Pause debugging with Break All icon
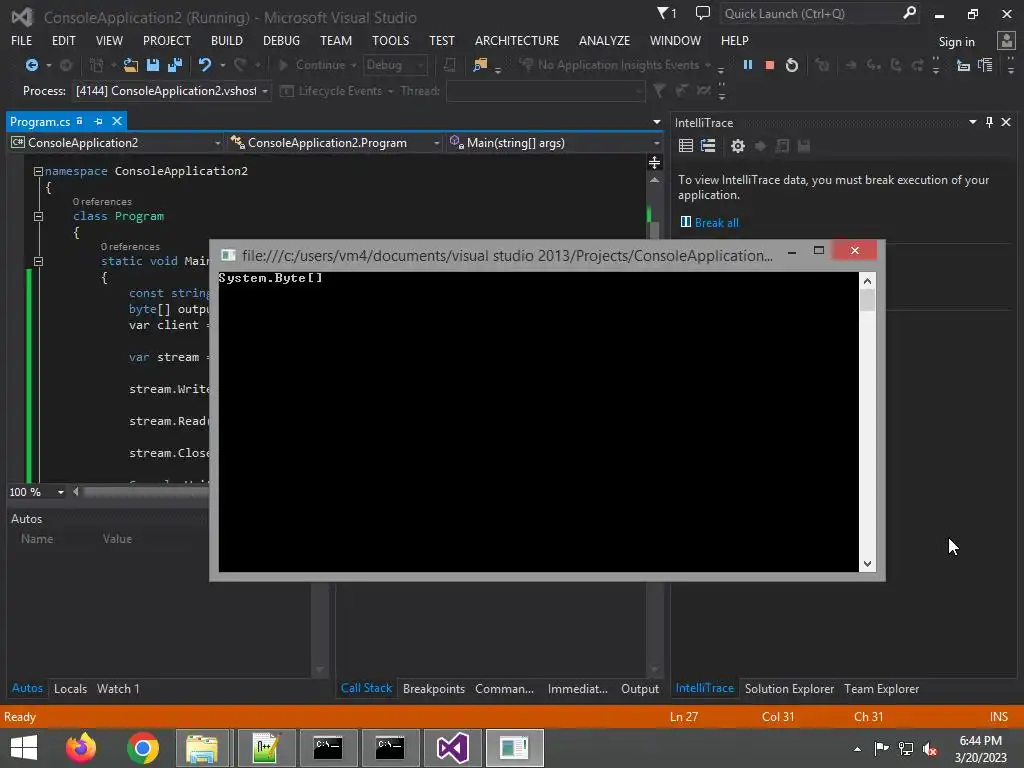 (748, 65)
